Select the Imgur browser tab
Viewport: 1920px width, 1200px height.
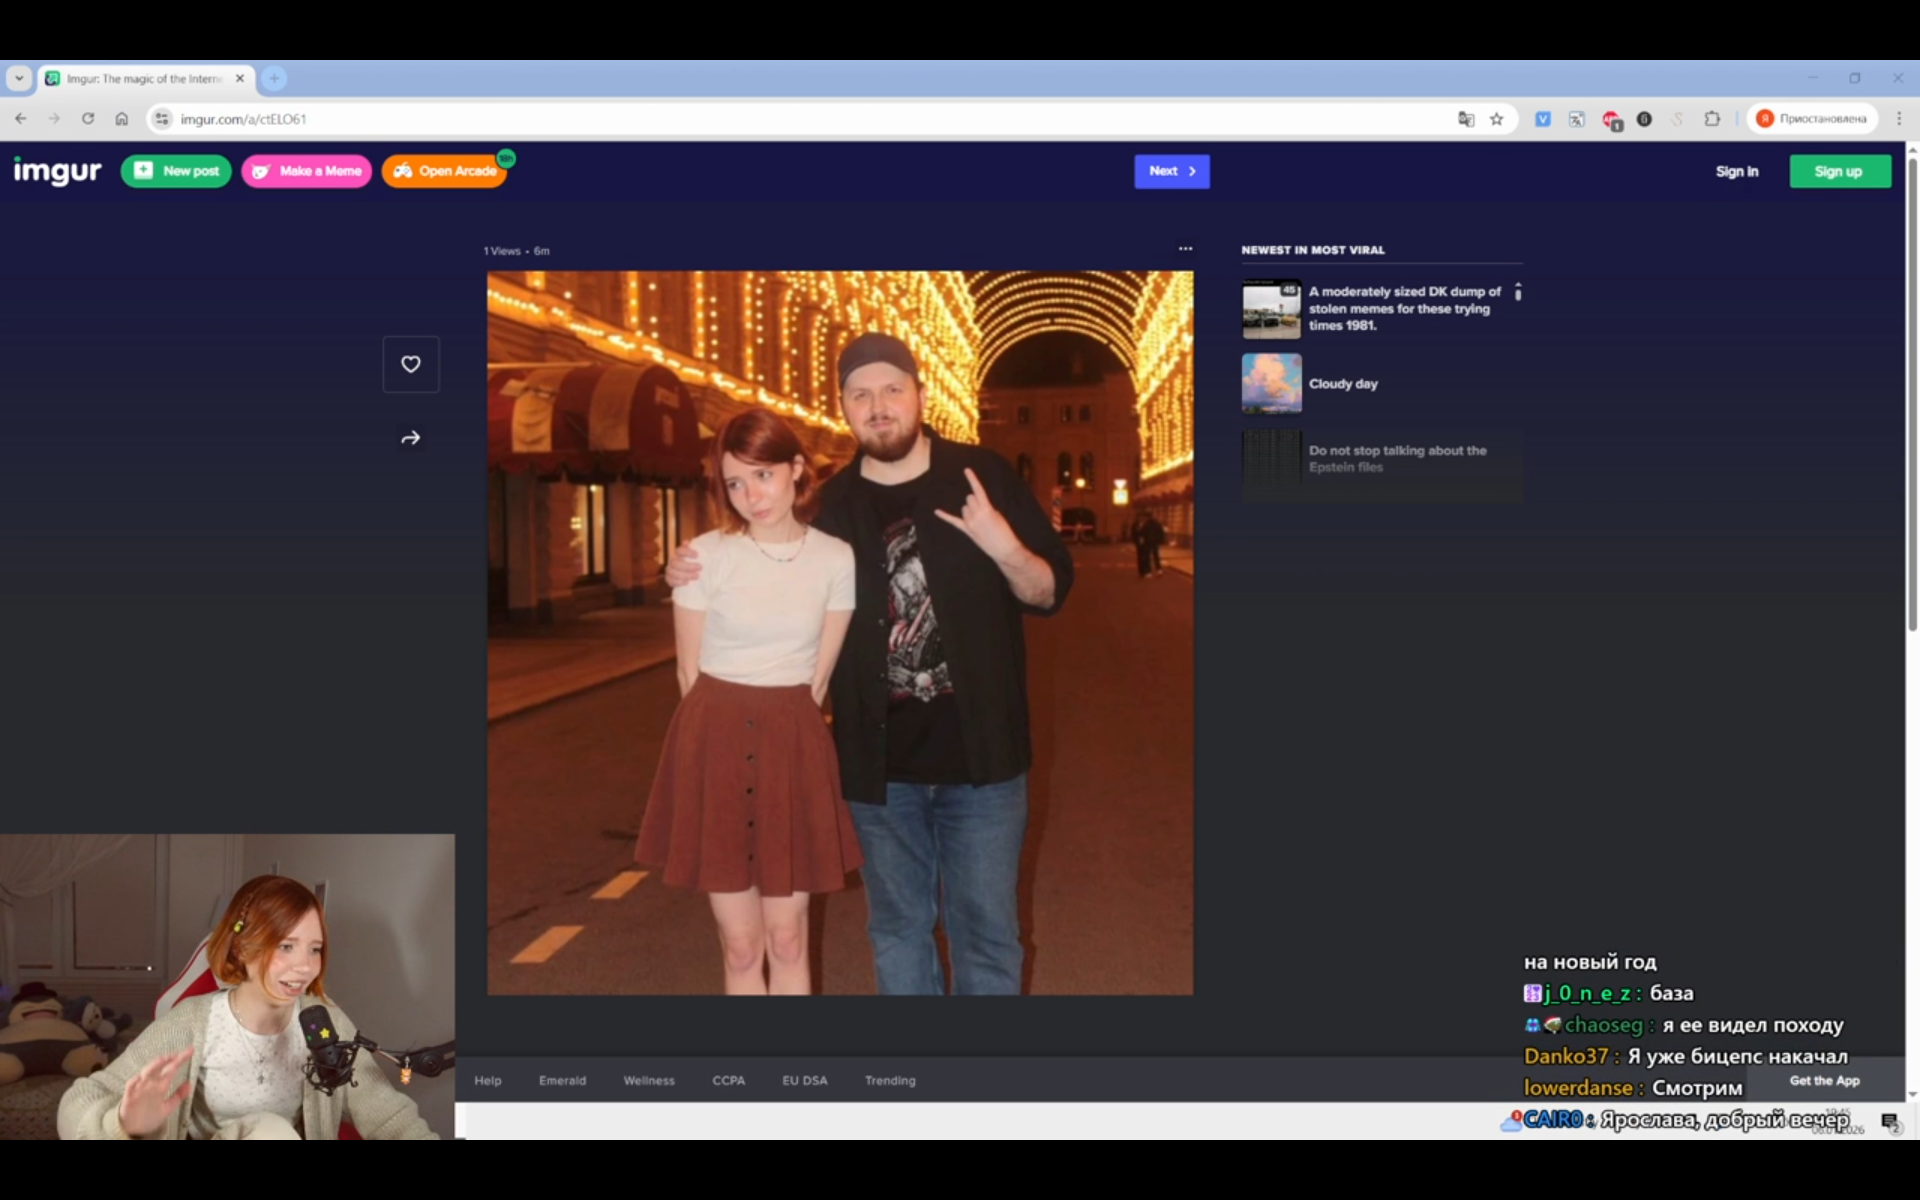pos(143,78)
